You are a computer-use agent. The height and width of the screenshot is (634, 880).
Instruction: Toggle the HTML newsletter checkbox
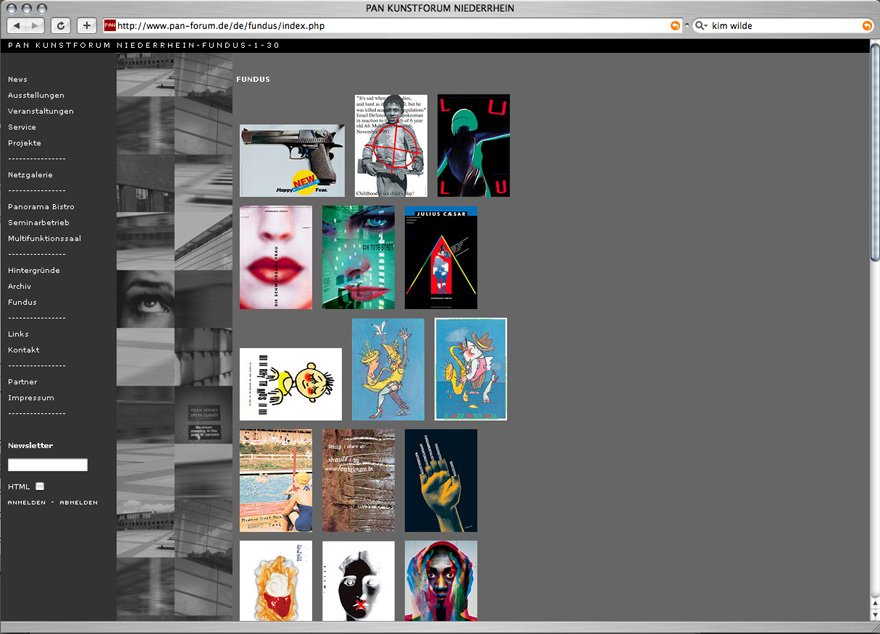pos(40,486)
